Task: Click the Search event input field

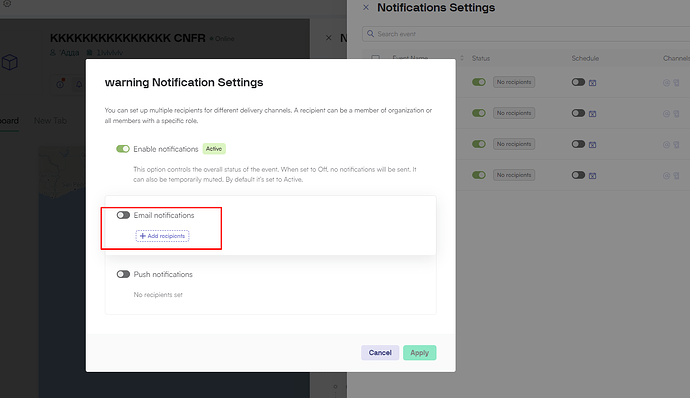Action: tap(526, 34)
